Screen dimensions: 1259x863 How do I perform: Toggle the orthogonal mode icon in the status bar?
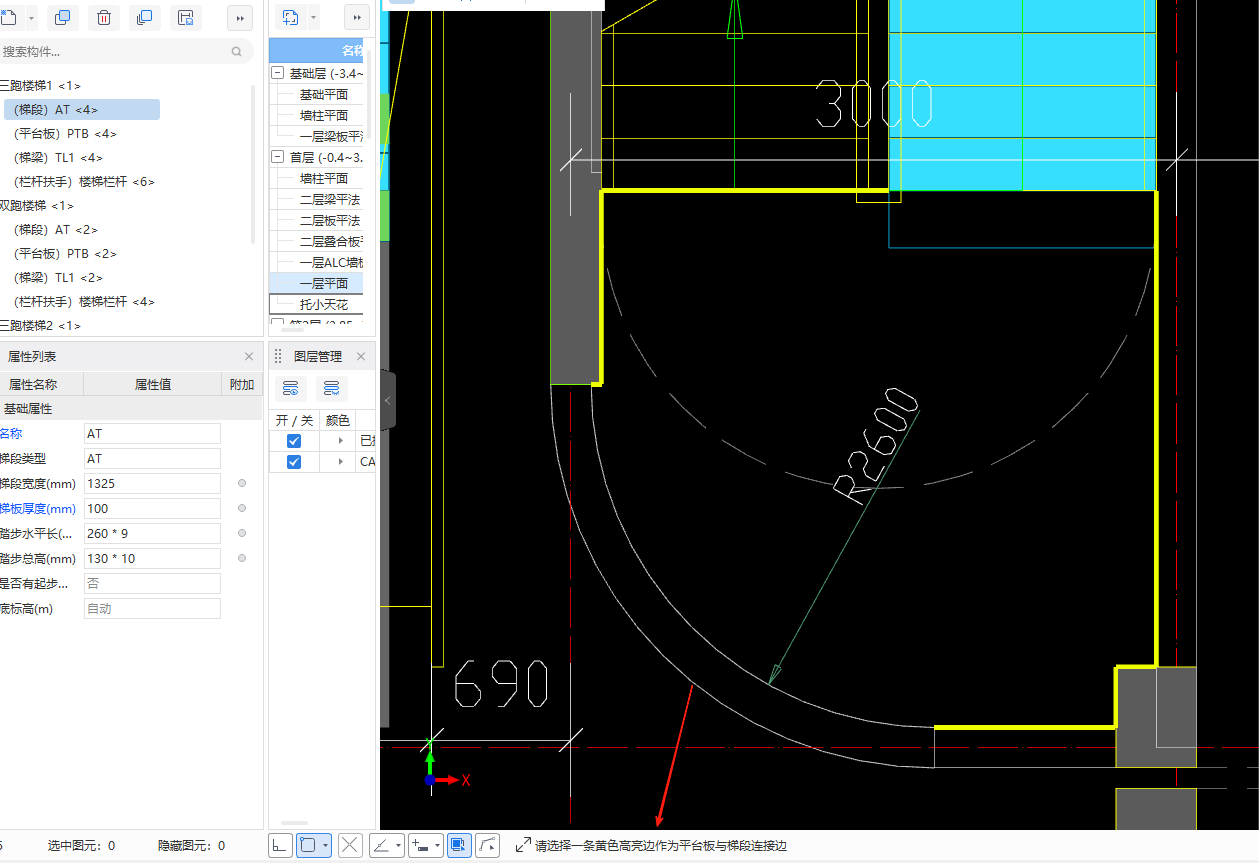(x=280, y=845)
